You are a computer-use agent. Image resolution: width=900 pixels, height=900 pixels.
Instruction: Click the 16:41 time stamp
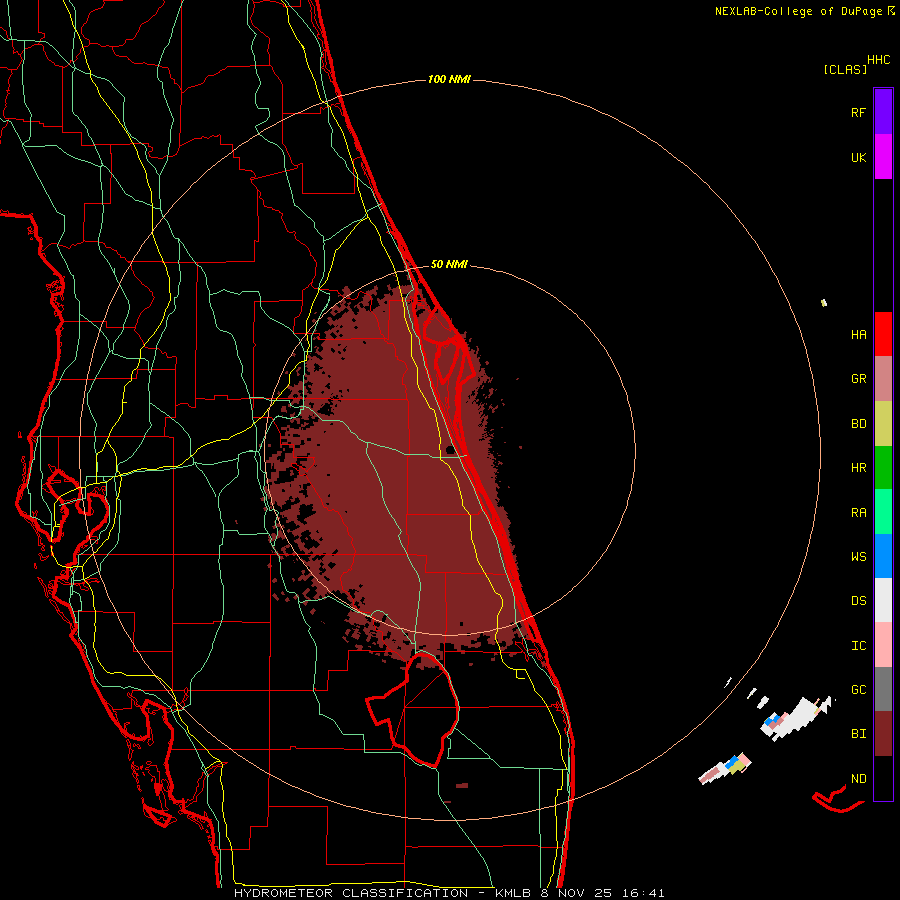tap(644, 893)
